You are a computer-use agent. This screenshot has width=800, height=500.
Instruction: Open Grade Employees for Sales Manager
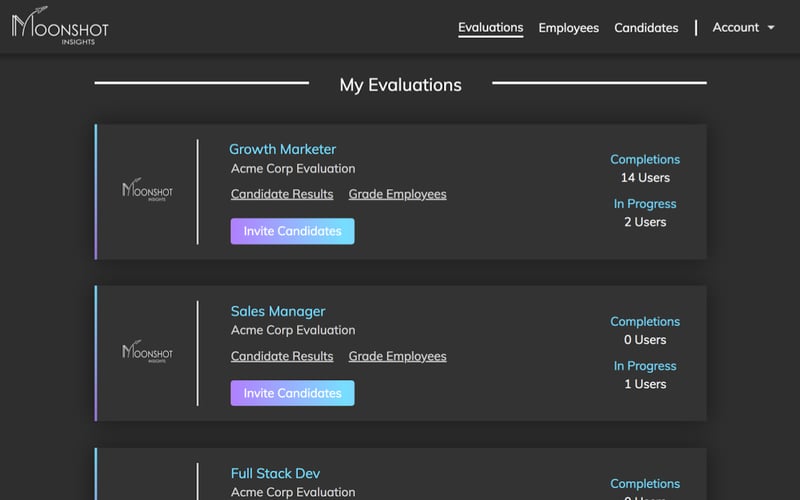(x=397, y=356)
